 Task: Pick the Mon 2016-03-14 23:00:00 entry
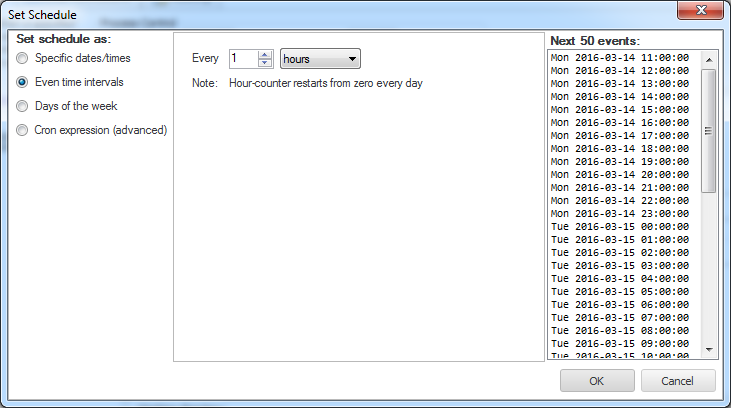(x=619, y=213)
